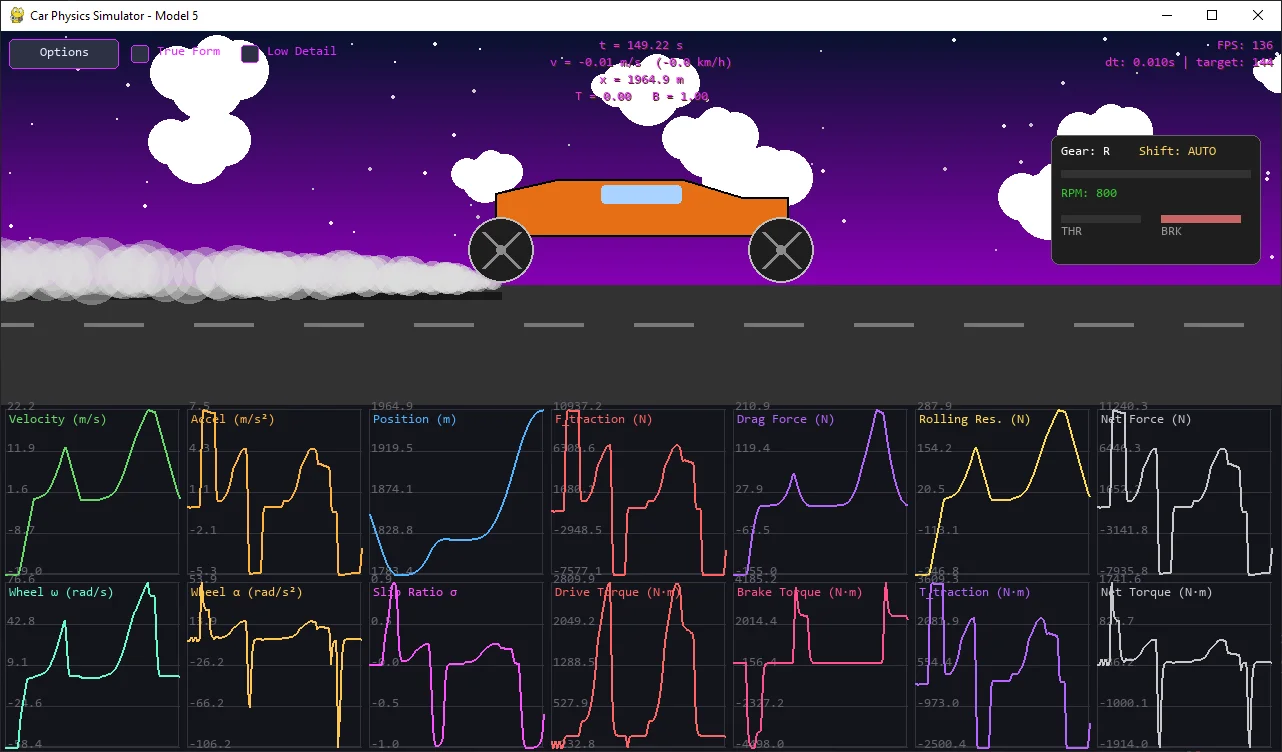
Task: Click the Shift: AUTO label
Action: pos(1177,151)
